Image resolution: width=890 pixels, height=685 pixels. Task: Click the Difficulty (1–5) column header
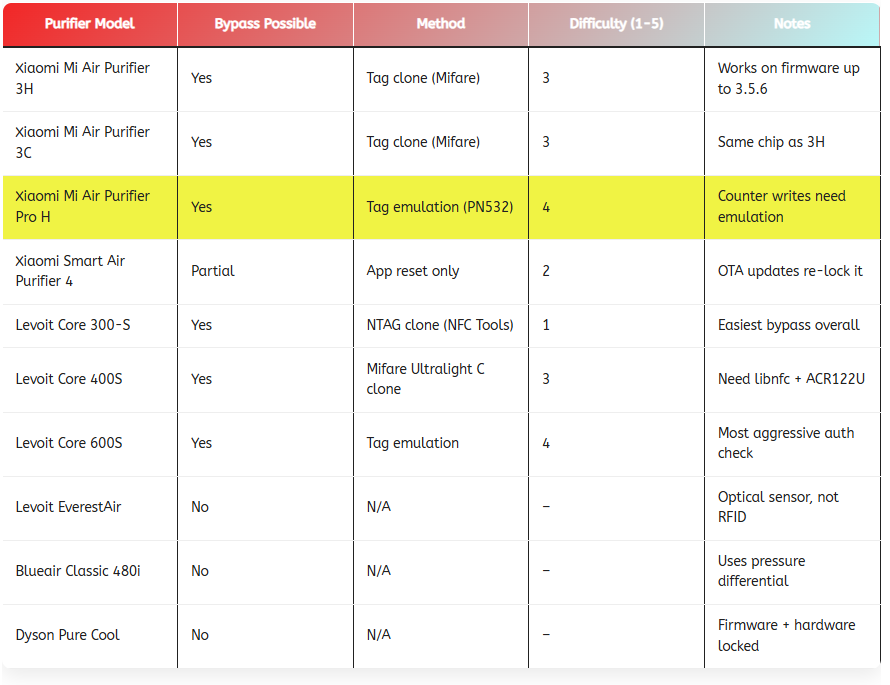615,24
